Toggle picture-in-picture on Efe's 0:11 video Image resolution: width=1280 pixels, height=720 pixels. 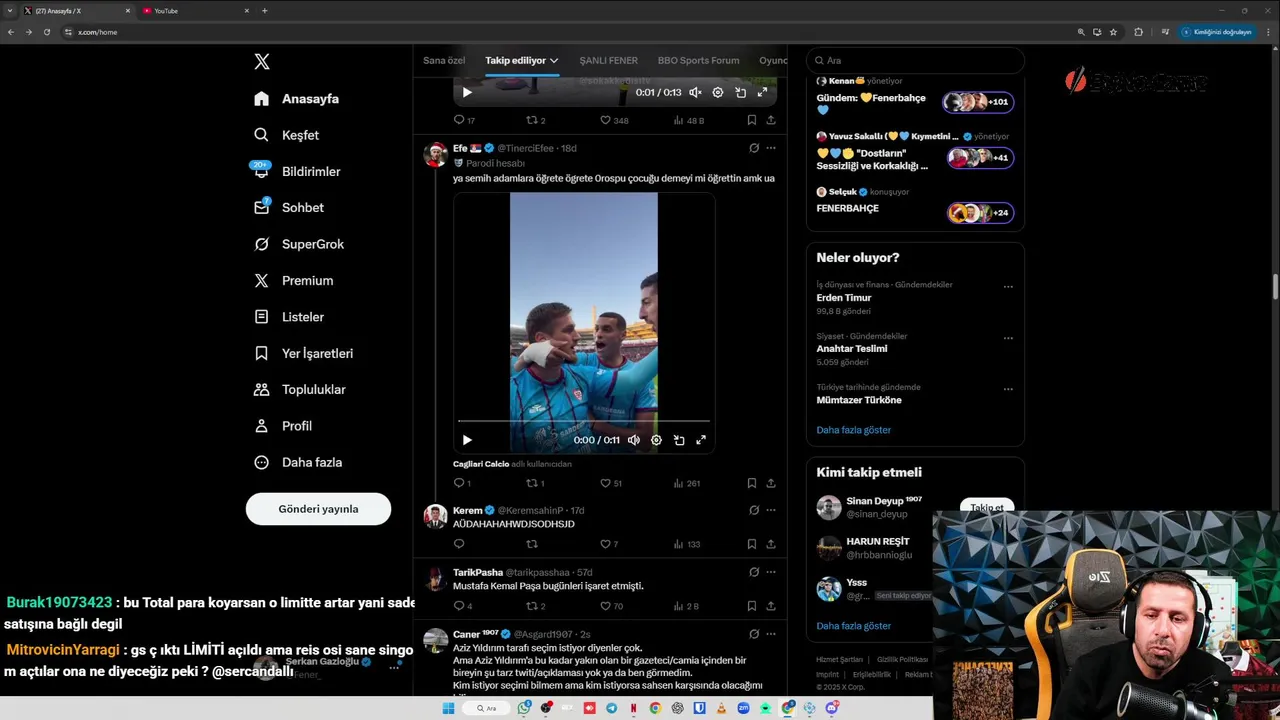point(679,440)
